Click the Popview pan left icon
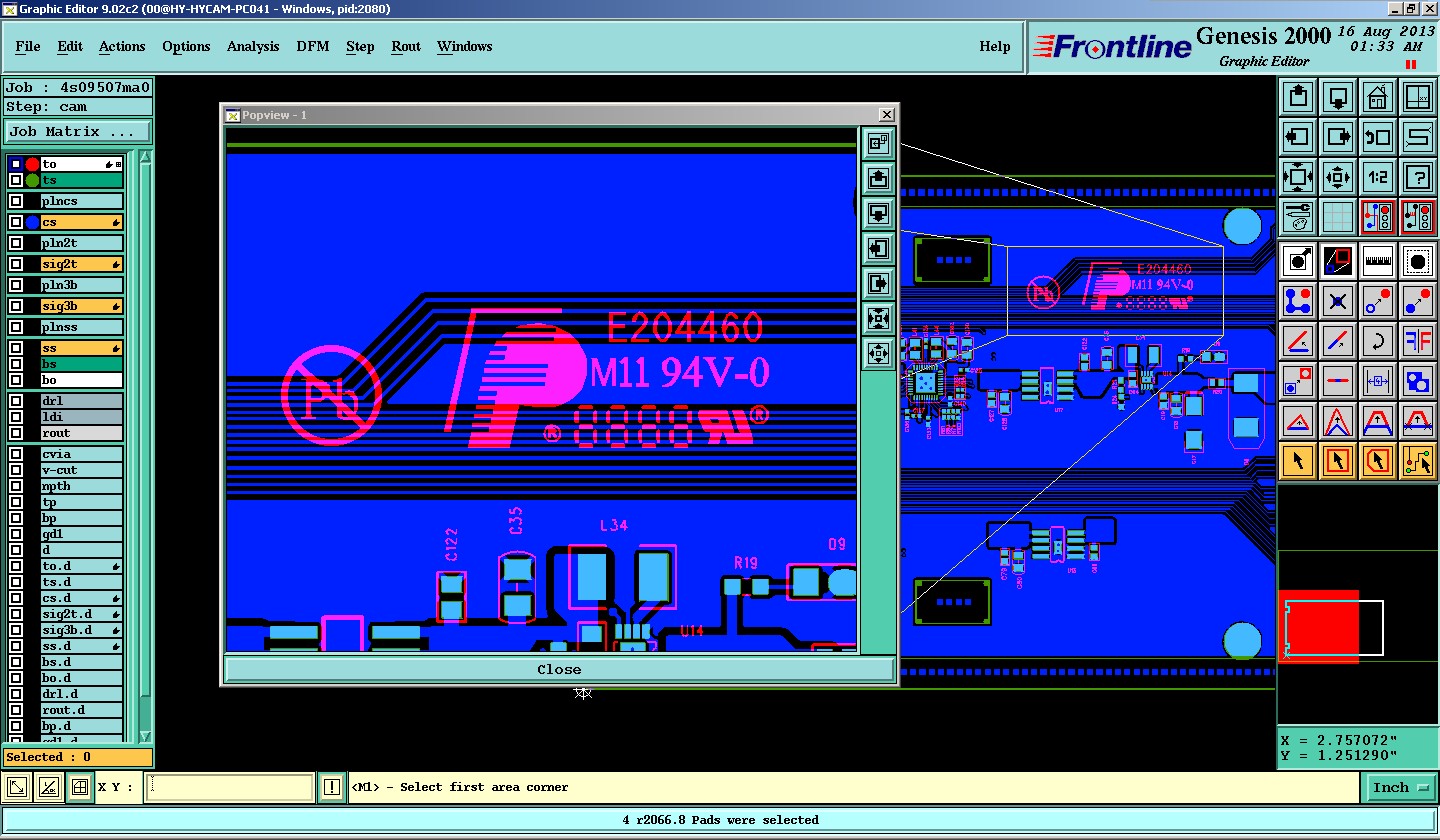This screenshot has width=1440, height=840. point(878,249)
